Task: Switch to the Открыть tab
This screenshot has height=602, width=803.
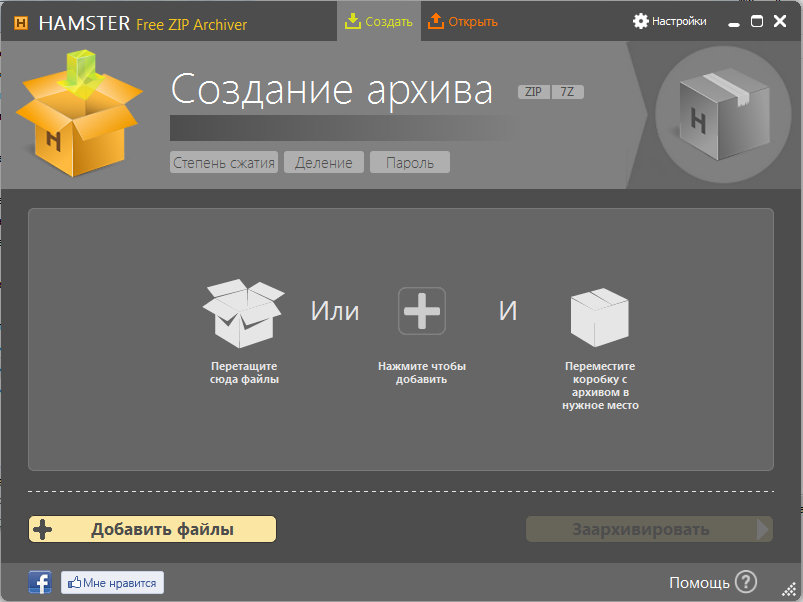Action: [462, 21]
